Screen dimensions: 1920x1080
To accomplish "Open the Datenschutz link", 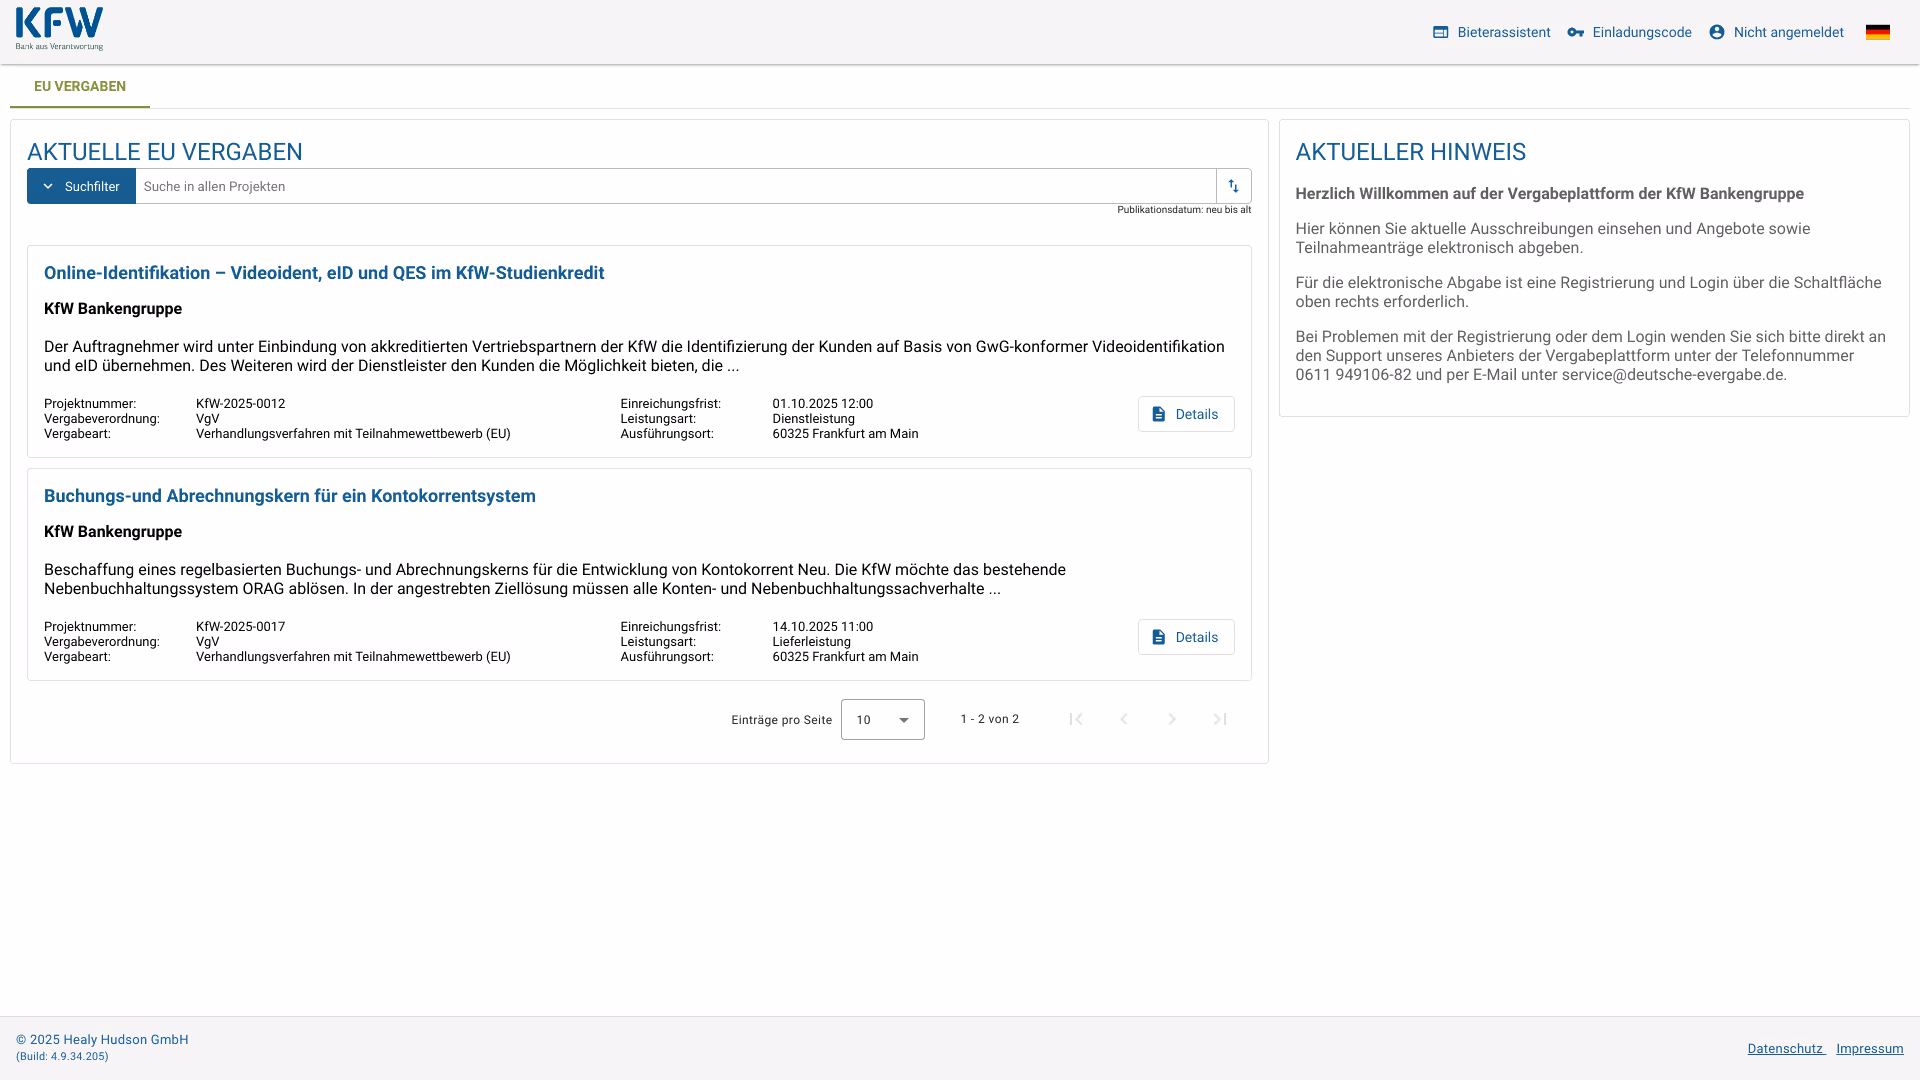I will [1785, 1048].
